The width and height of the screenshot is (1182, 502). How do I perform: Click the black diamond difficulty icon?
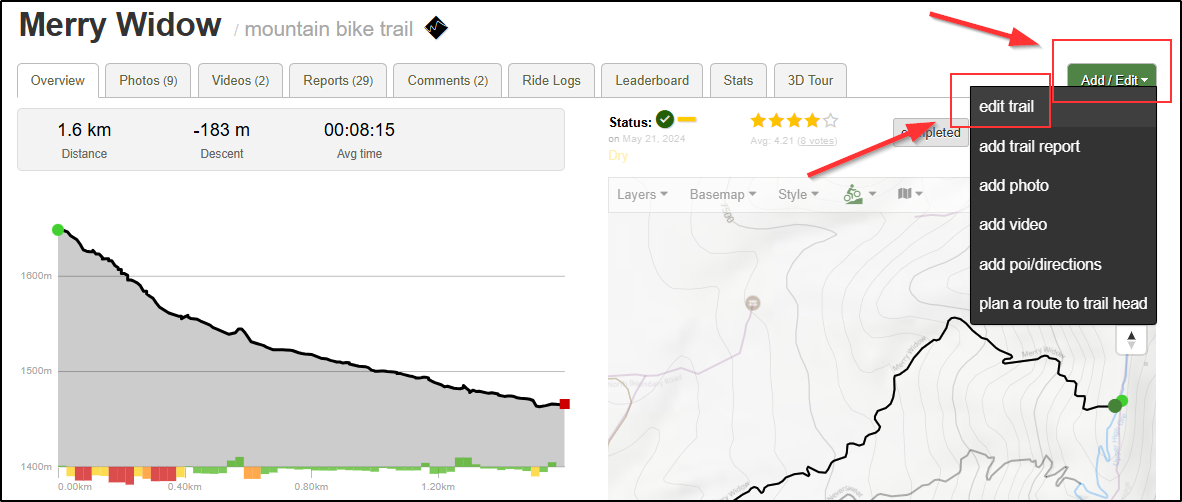436,28
